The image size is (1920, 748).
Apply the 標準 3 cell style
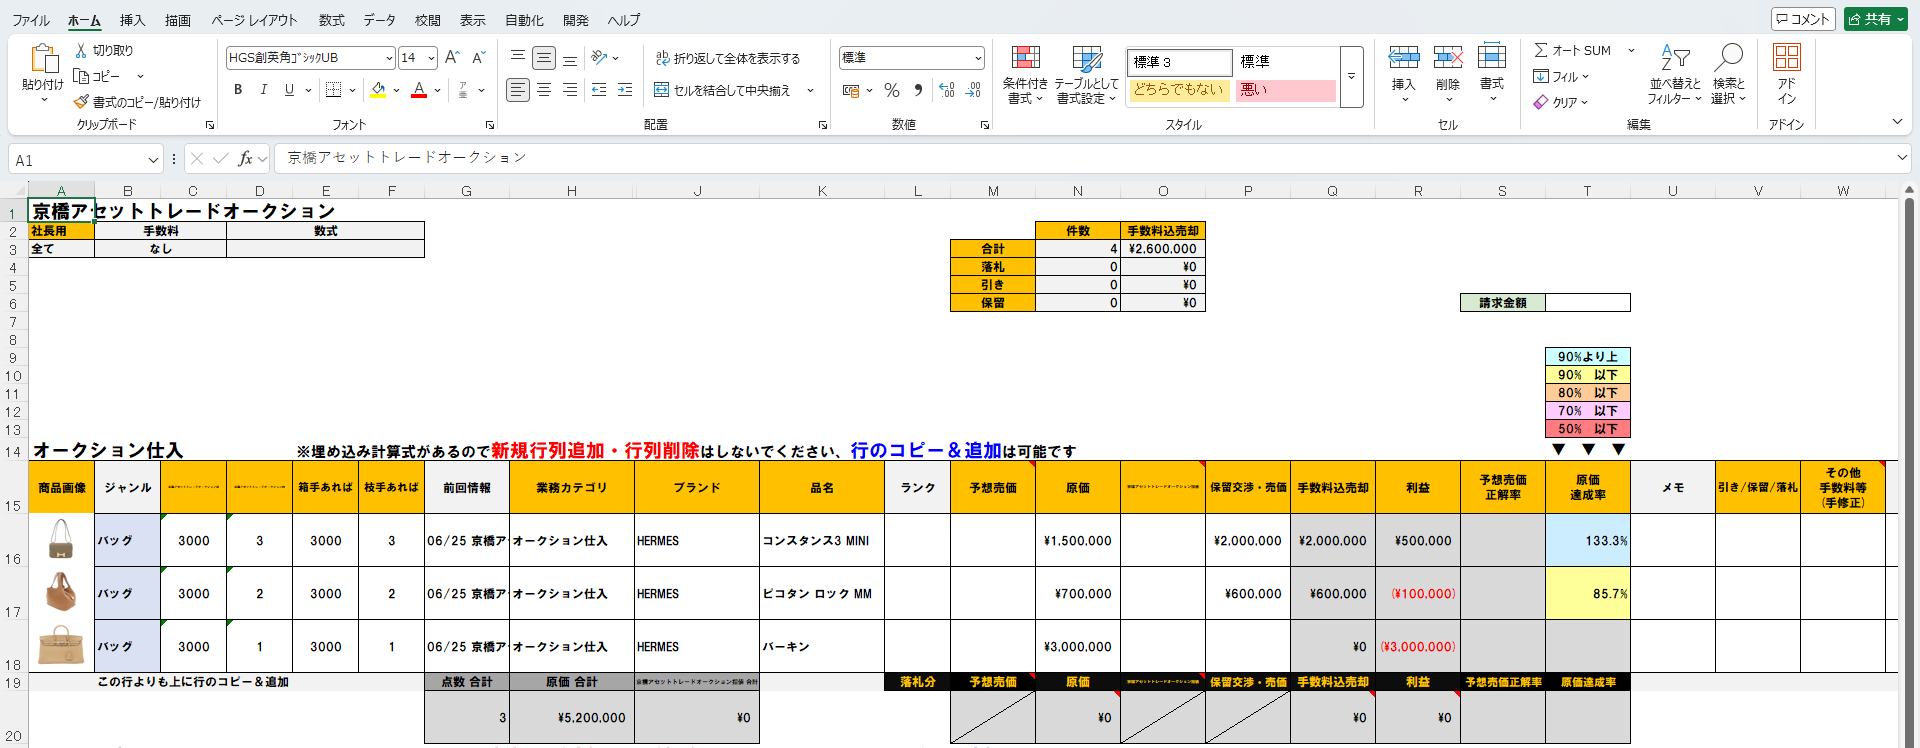[1180, 62]
